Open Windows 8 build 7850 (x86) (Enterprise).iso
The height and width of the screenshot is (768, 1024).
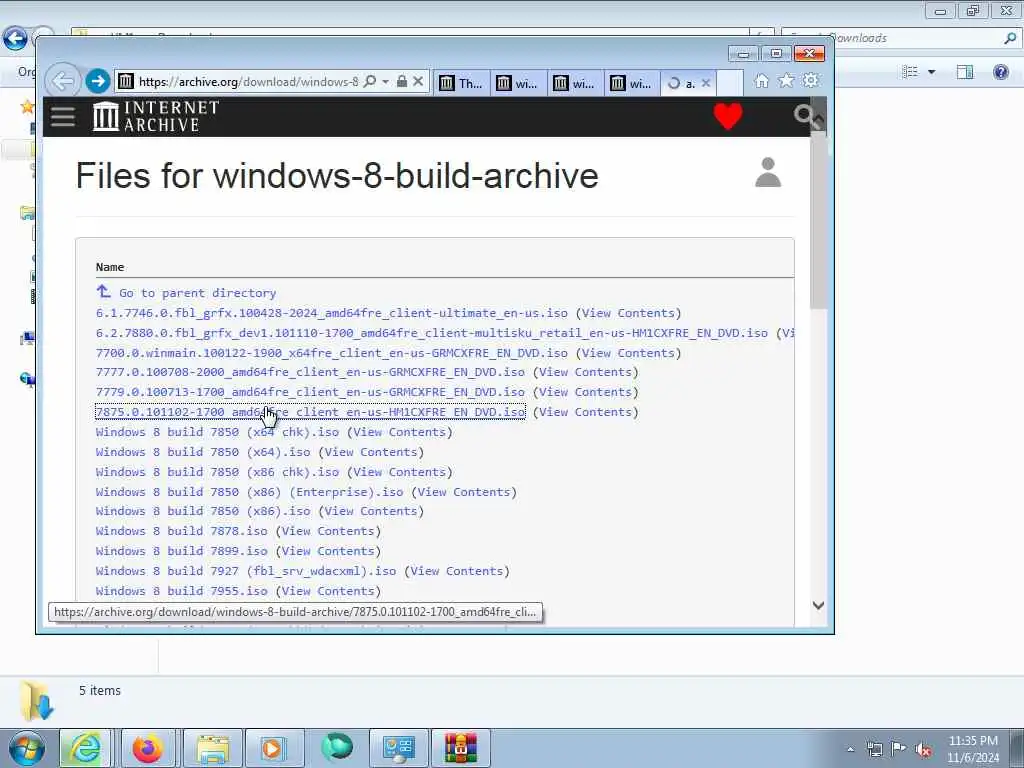click(x=249, y=492)
